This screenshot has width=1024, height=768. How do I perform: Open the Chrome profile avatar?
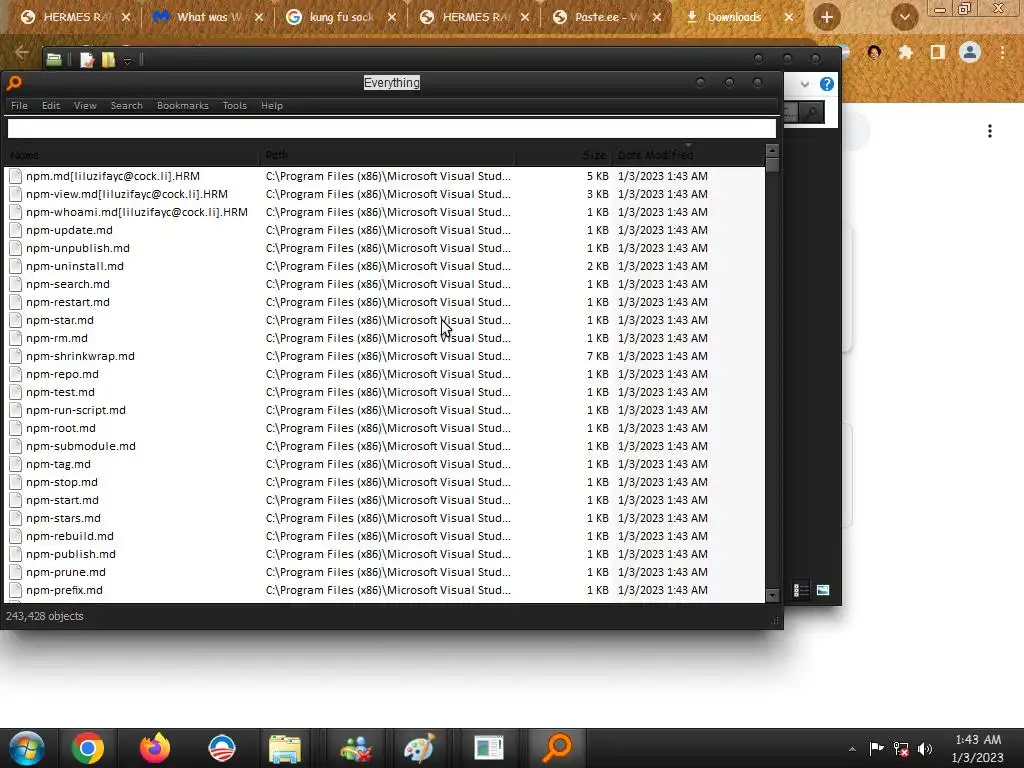970,52
